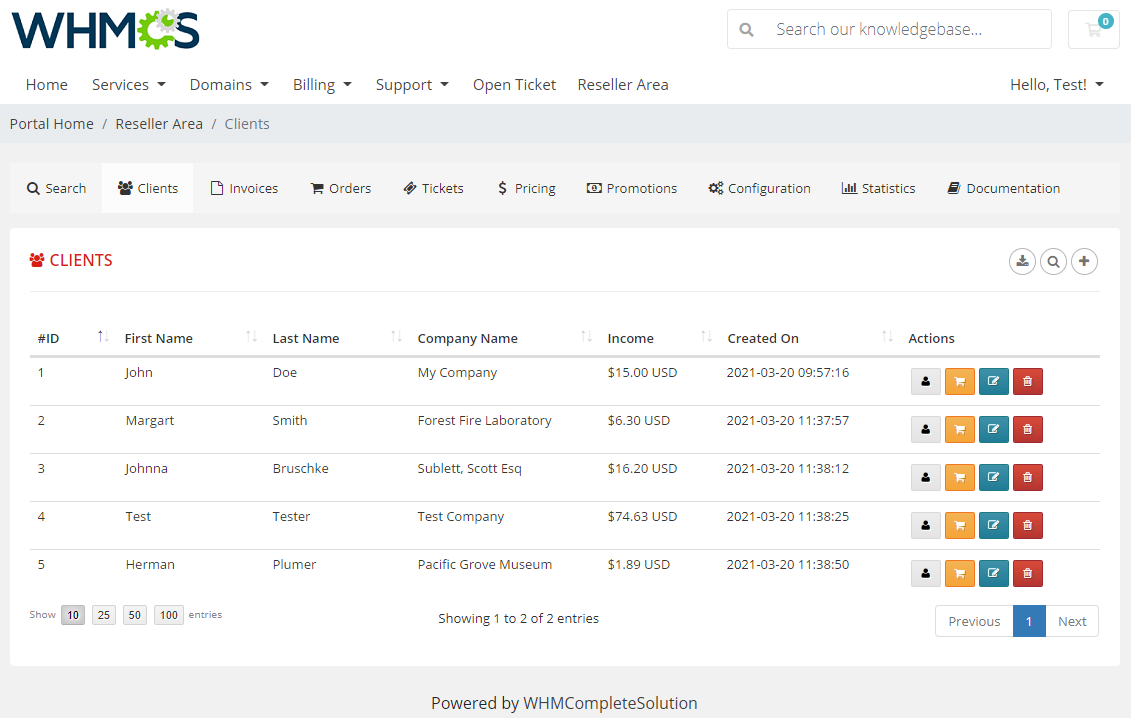Log in as client Herman Plumer
This screenshot has height=718, width=1131.
pyautogui.click(x=925, y=574)
